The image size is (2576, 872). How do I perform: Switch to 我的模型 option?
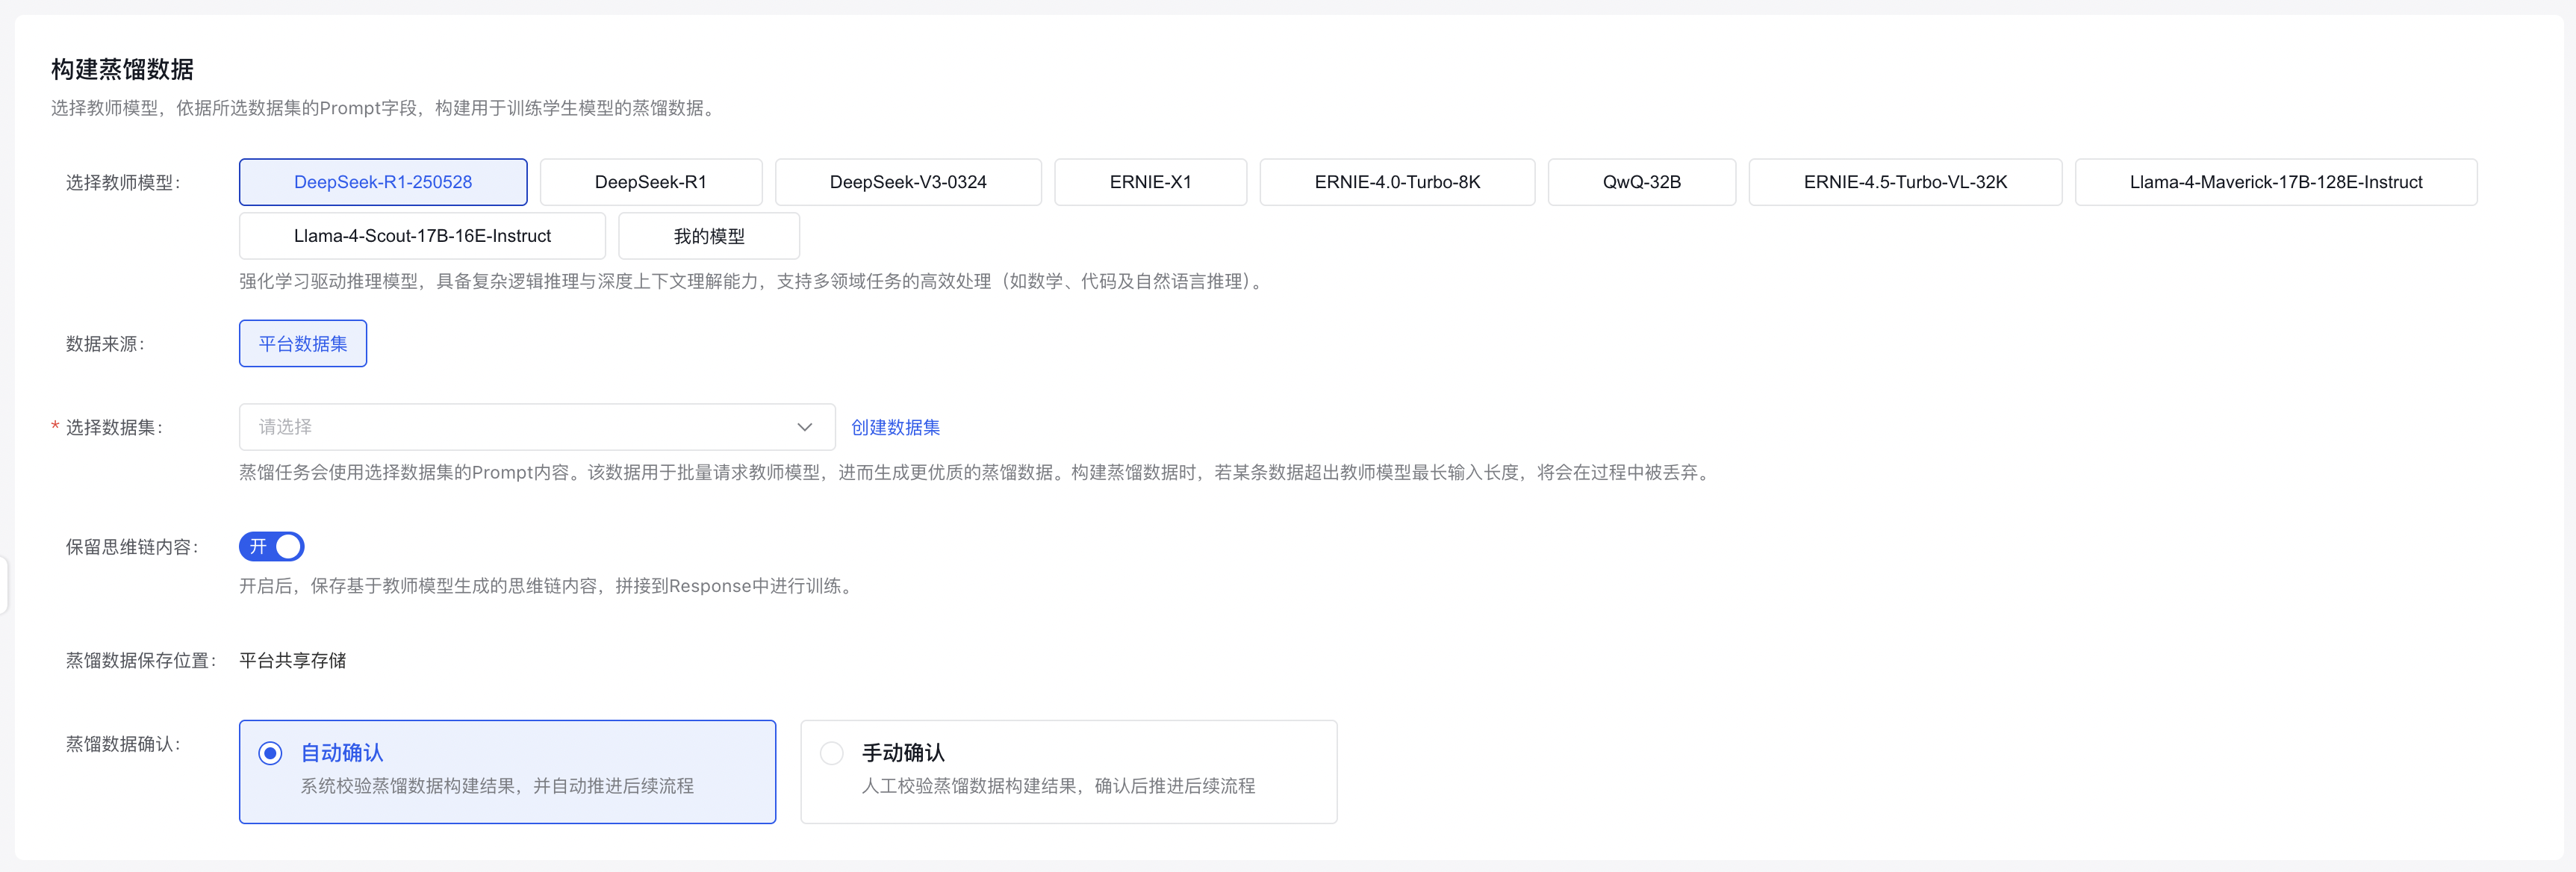pos(709,236)
